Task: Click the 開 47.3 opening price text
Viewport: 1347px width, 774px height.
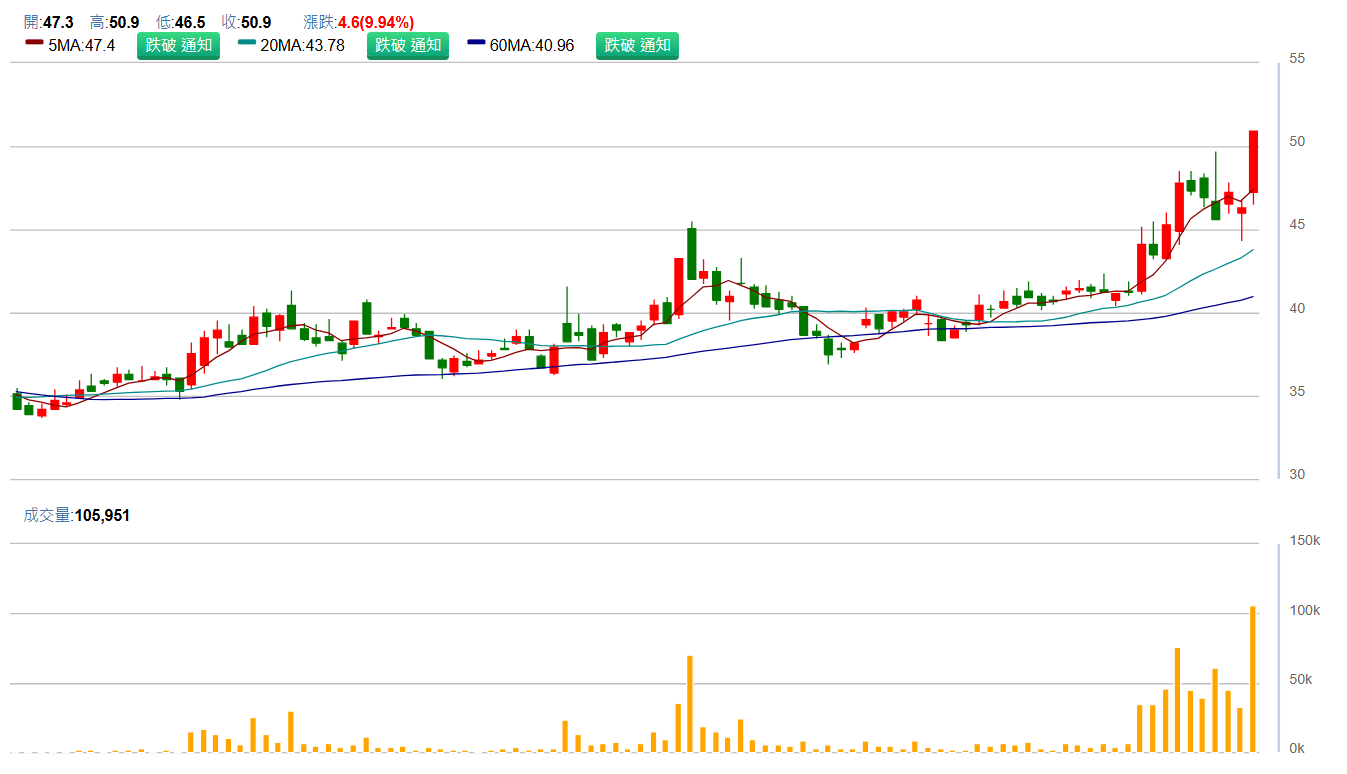Action: point(48,22)
